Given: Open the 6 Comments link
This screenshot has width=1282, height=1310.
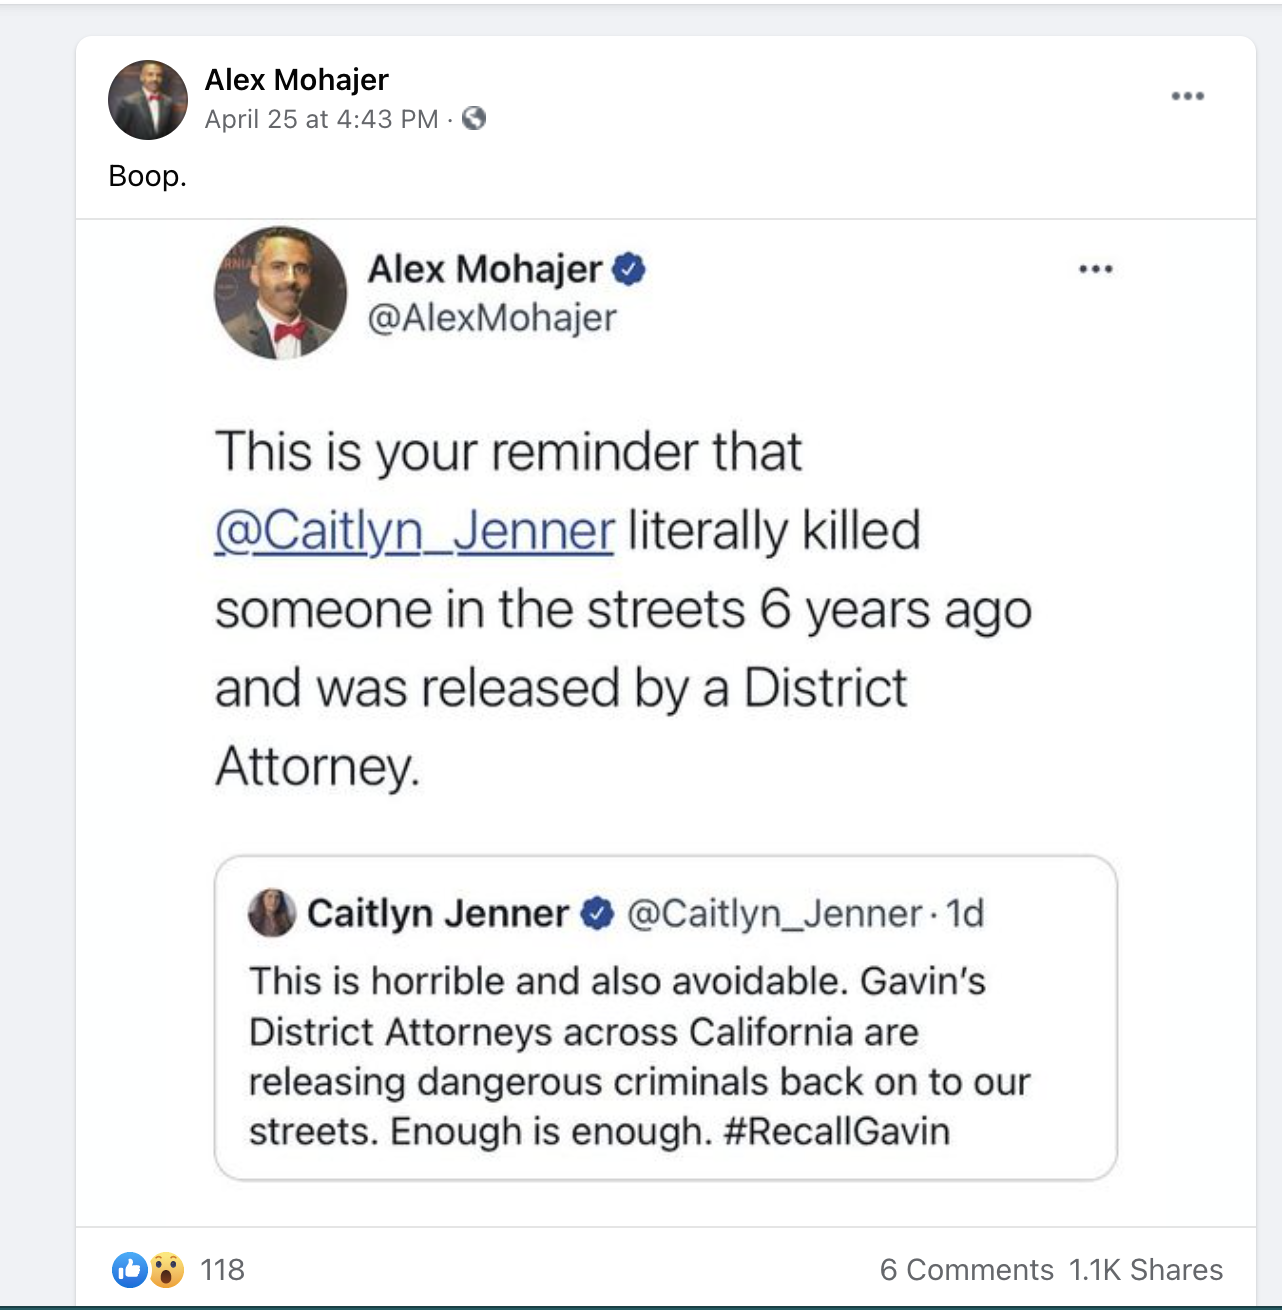Looking at the screenshot, I should click(966, 1269).
